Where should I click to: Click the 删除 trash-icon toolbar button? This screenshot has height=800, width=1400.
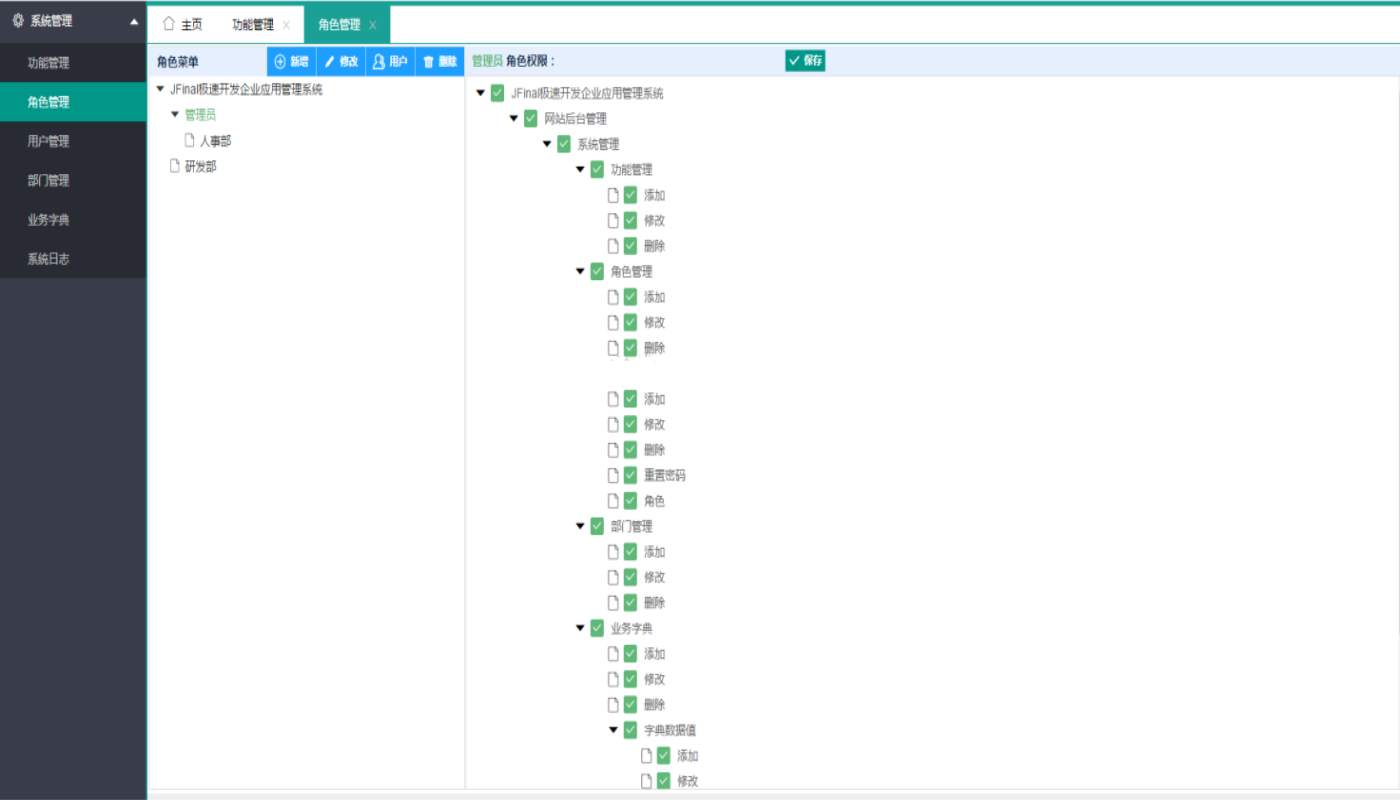pyautogui.click(x=440, y=61)
